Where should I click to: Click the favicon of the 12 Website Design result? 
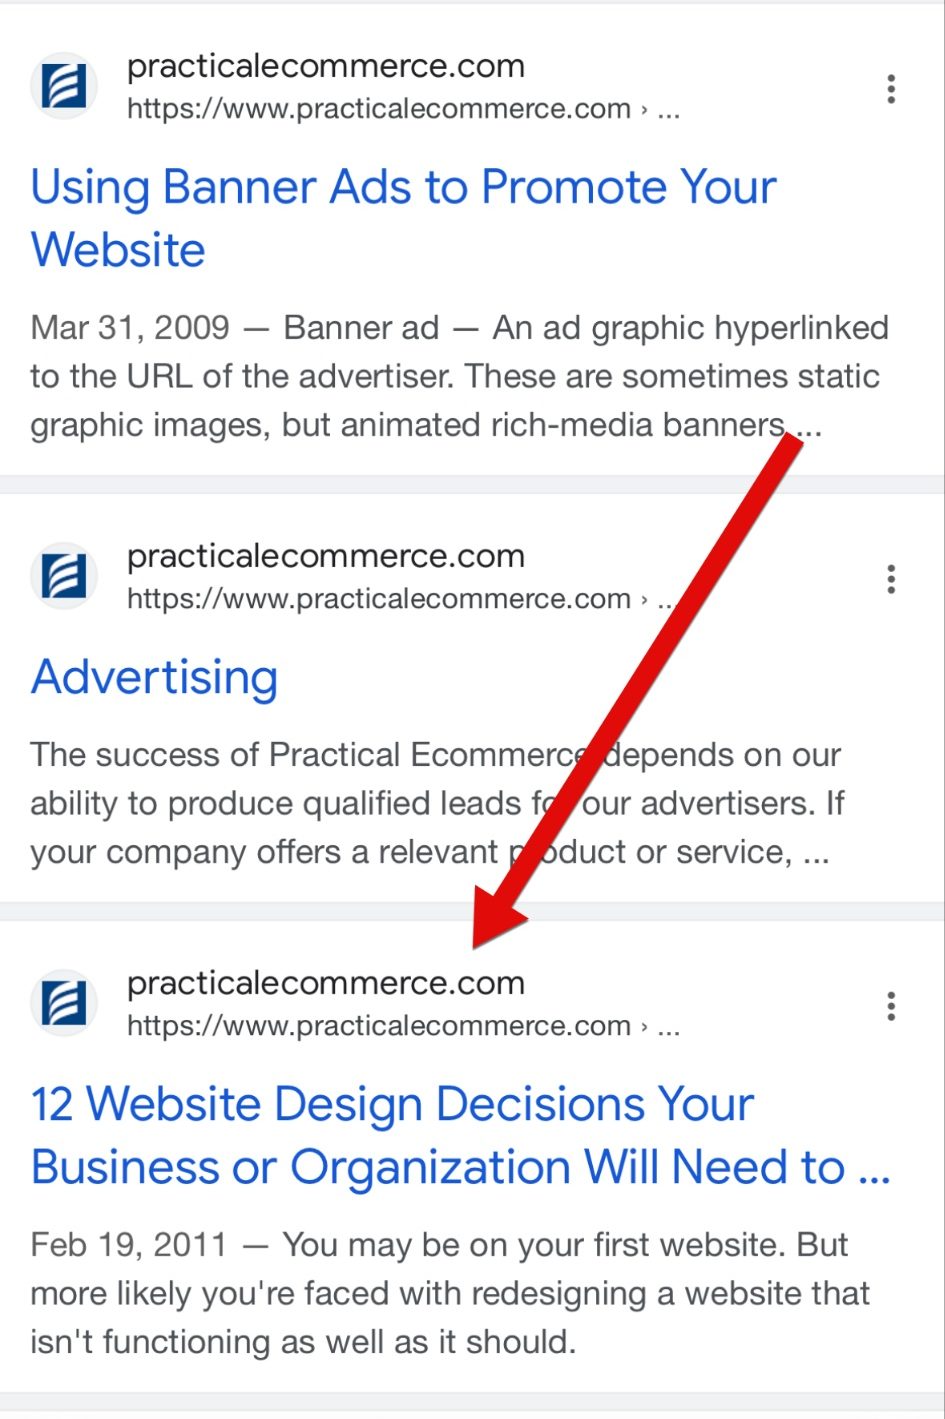pyautogui.click(x=64, y=1003)
